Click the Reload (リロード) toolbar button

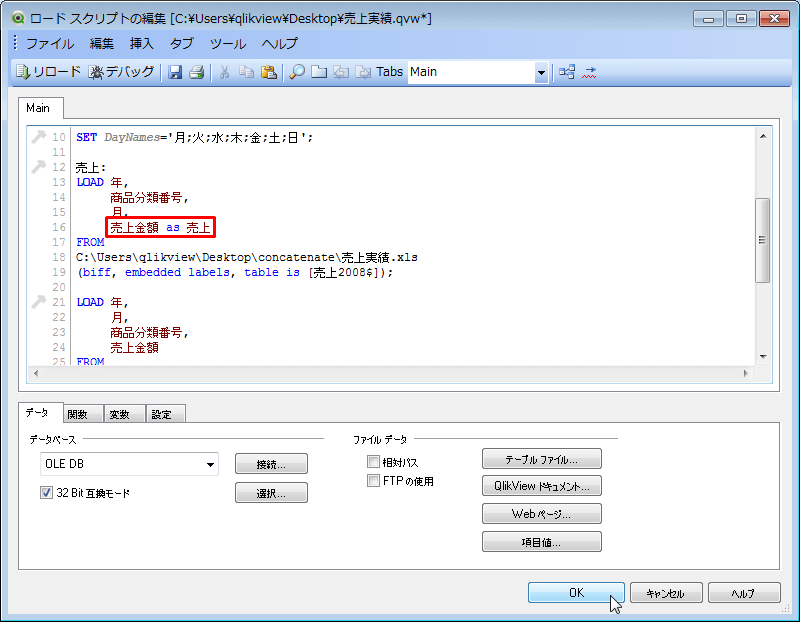point(48,72)
